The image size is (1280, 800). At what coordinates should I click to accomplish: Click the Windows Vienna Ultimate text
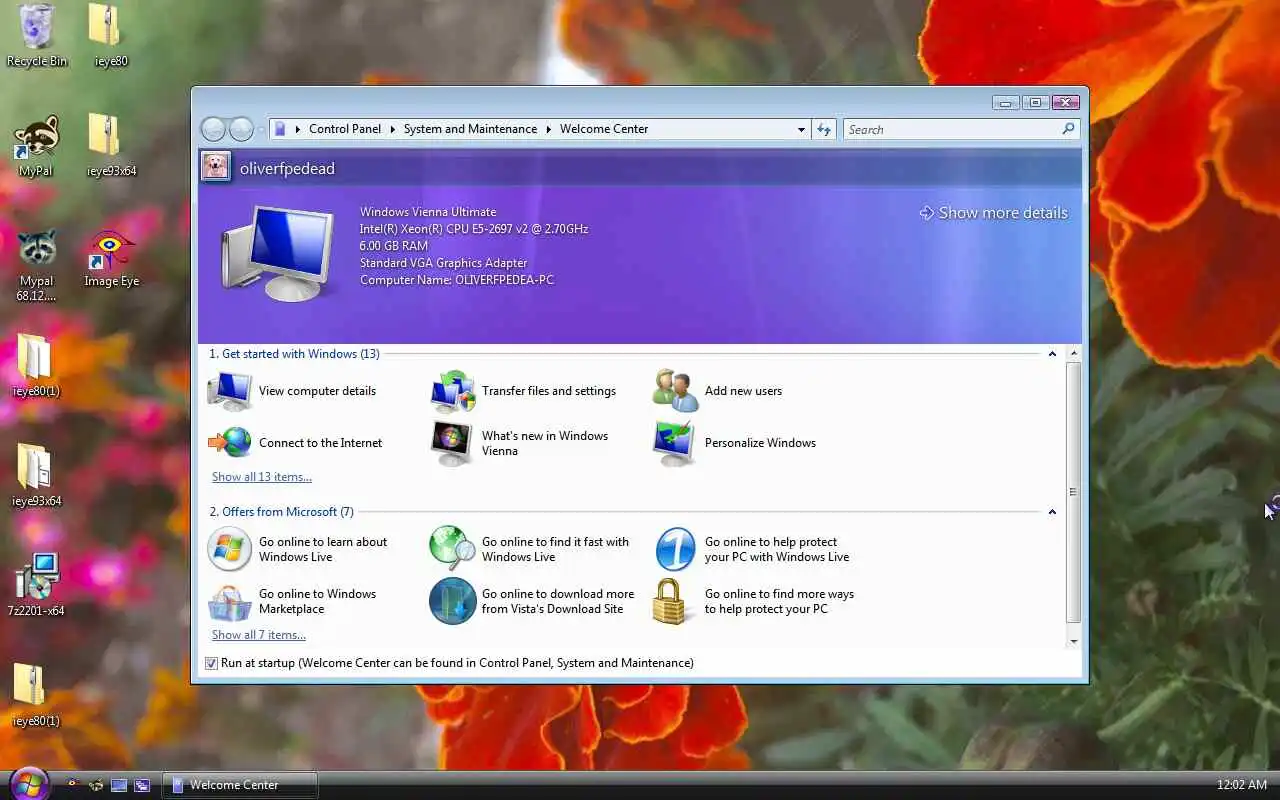(428, 212)
